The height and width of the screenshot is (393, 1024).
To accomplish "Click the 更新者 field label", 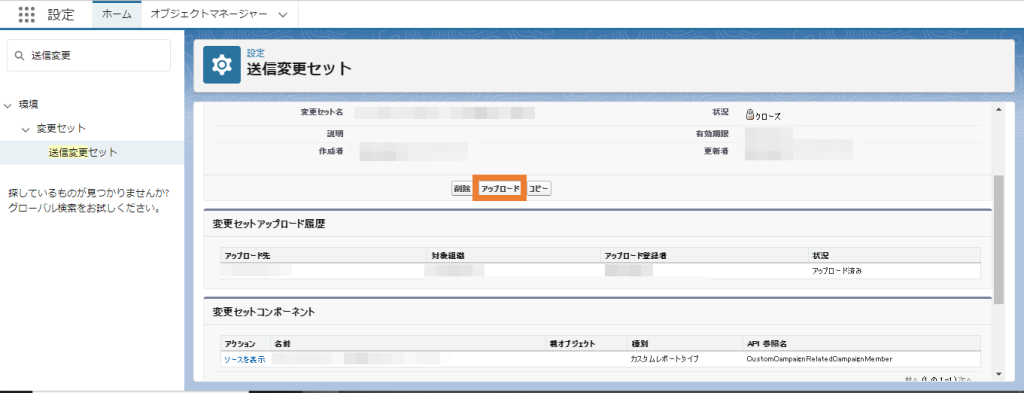I will click(716, 152).
